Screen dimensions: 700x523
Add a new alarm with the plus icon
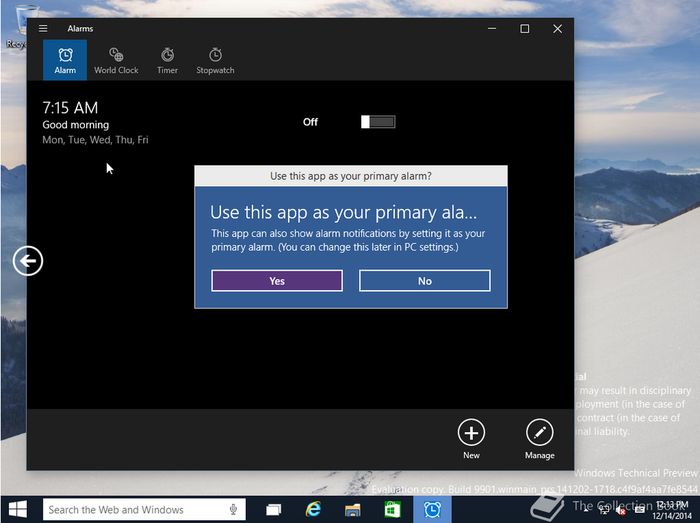pos(471,433)
